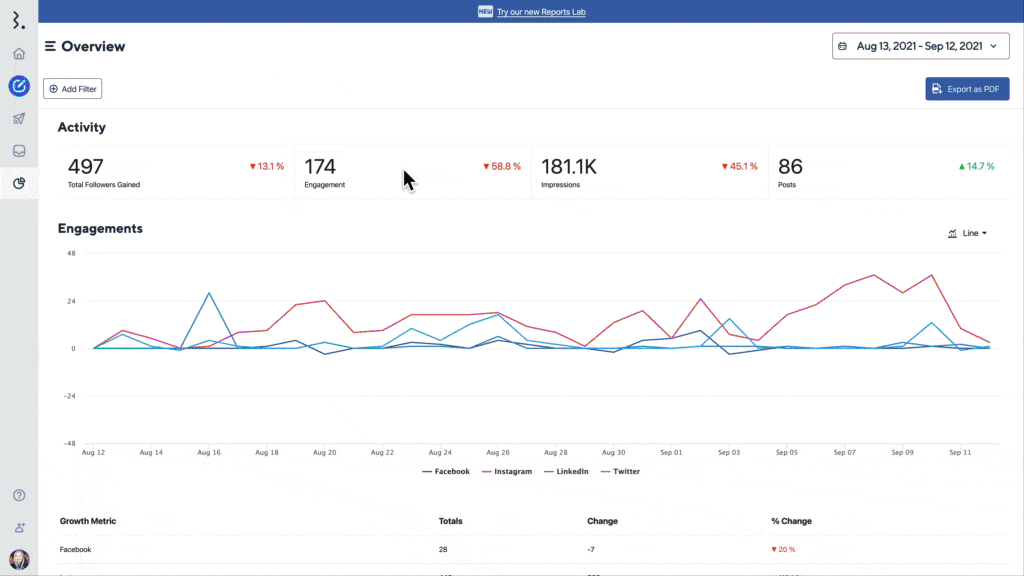Select the Engagement metric card
1024x576 pixels.
coord(412,172)
